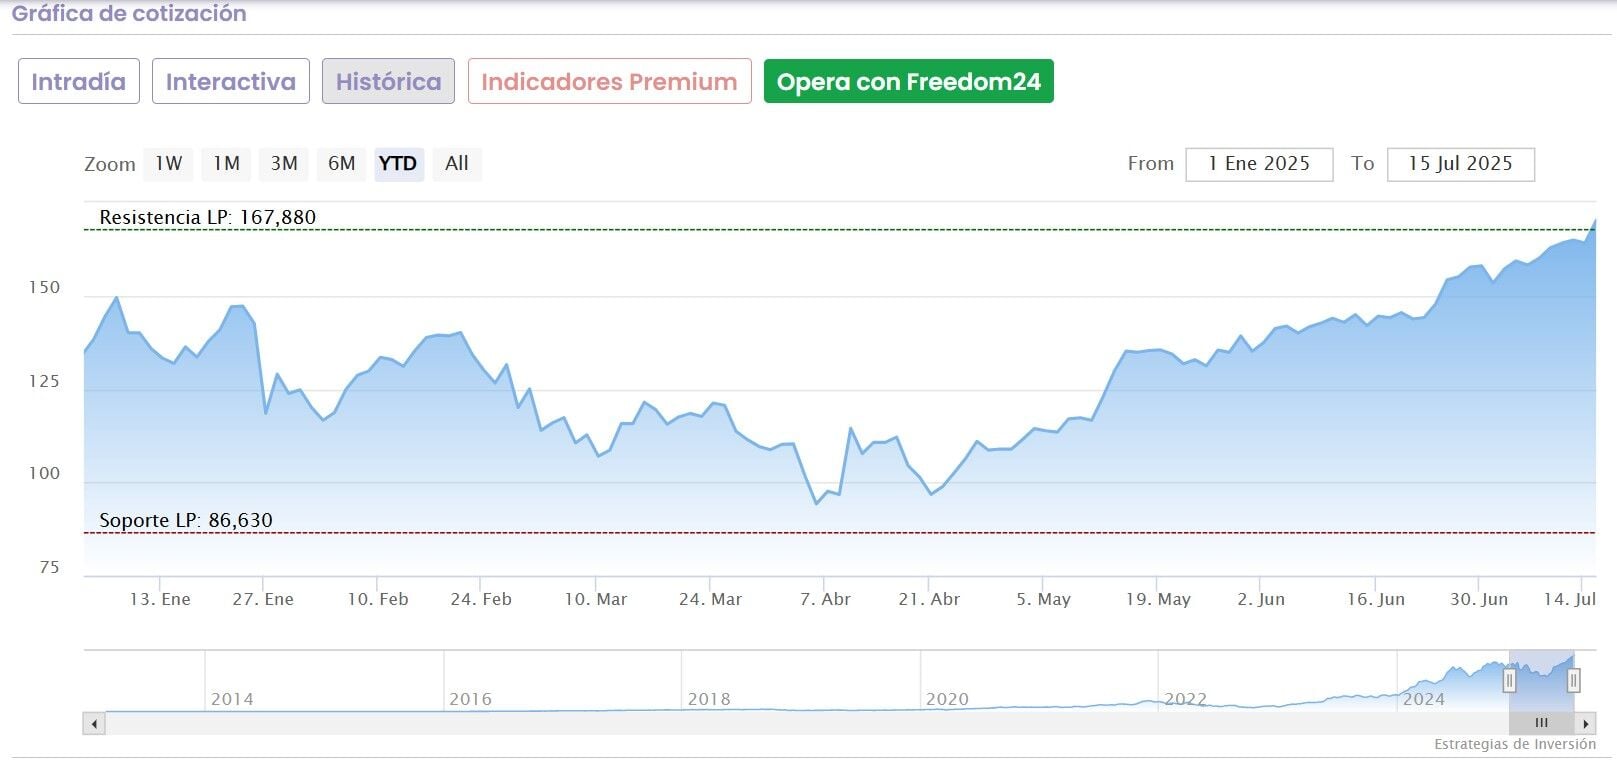Click the right navigator range handle

[1573, 681]
